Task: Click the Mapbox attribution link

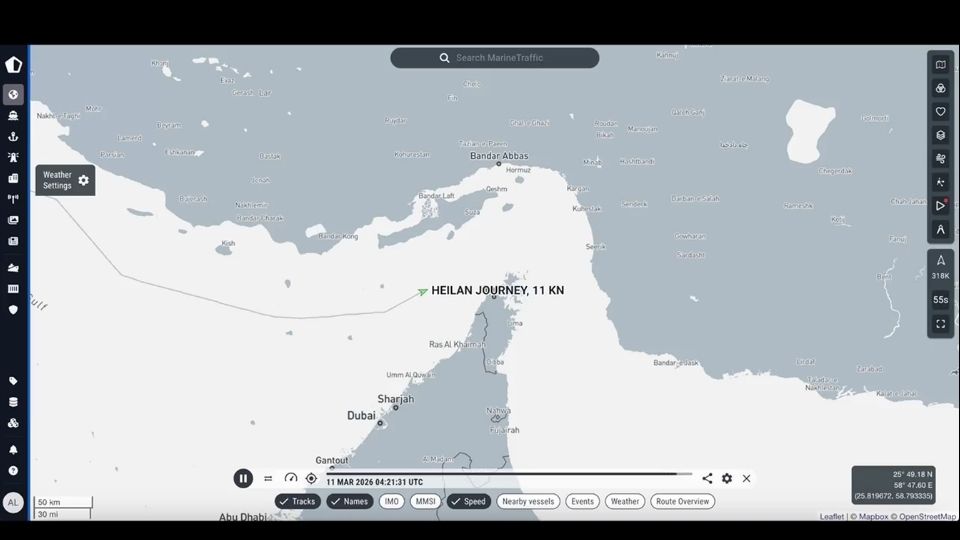Action: [x=873, y=517]
